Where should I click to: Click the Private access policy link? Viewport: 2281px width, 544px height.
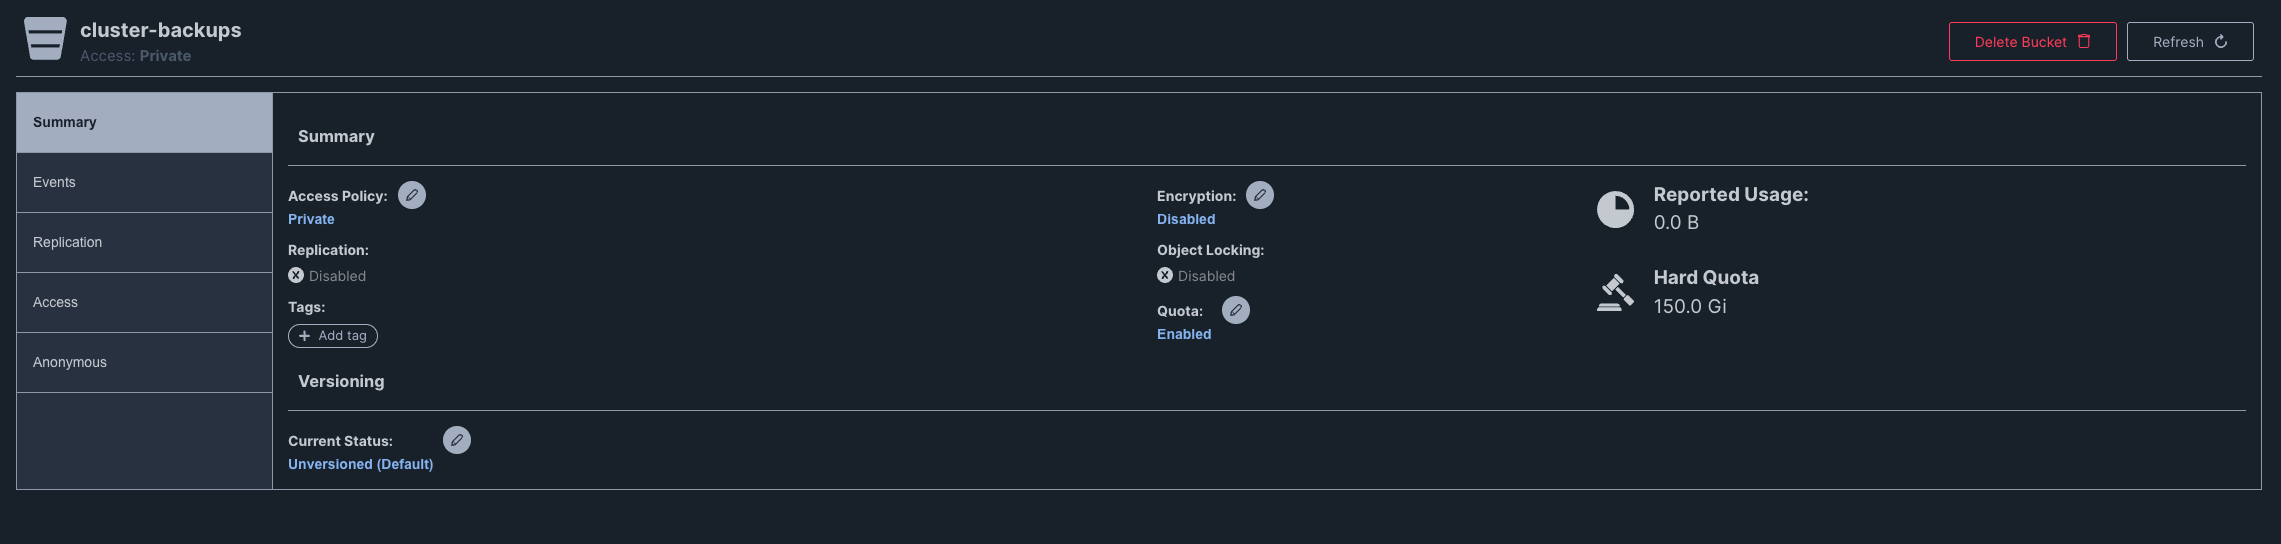click(311, 219)
